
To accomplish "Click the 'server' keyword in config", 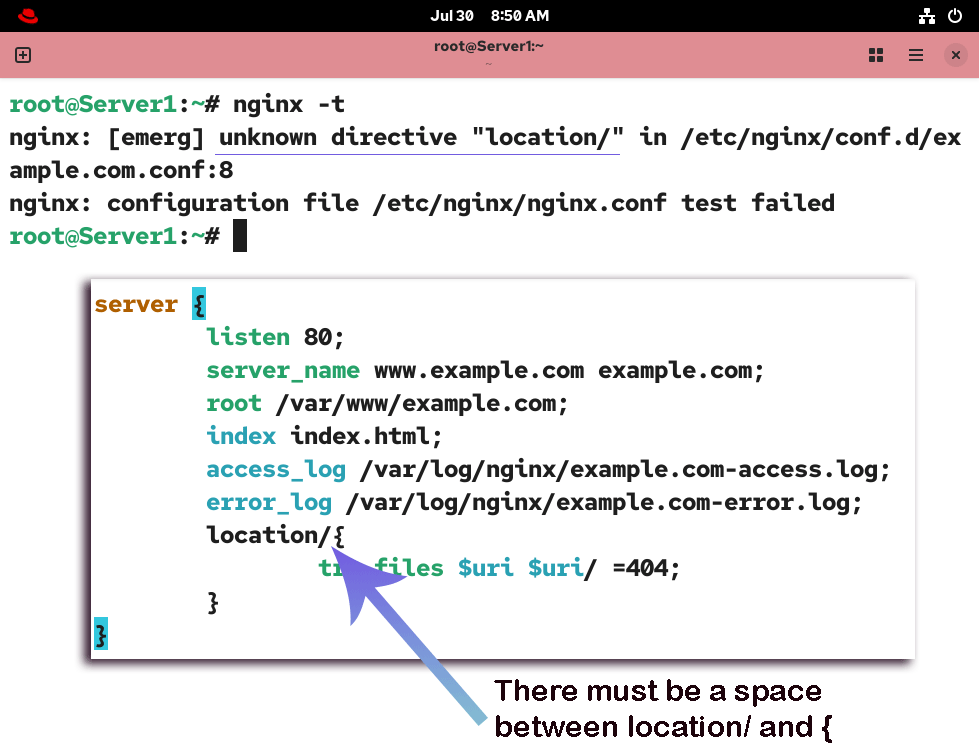I will tap(136, 304).
